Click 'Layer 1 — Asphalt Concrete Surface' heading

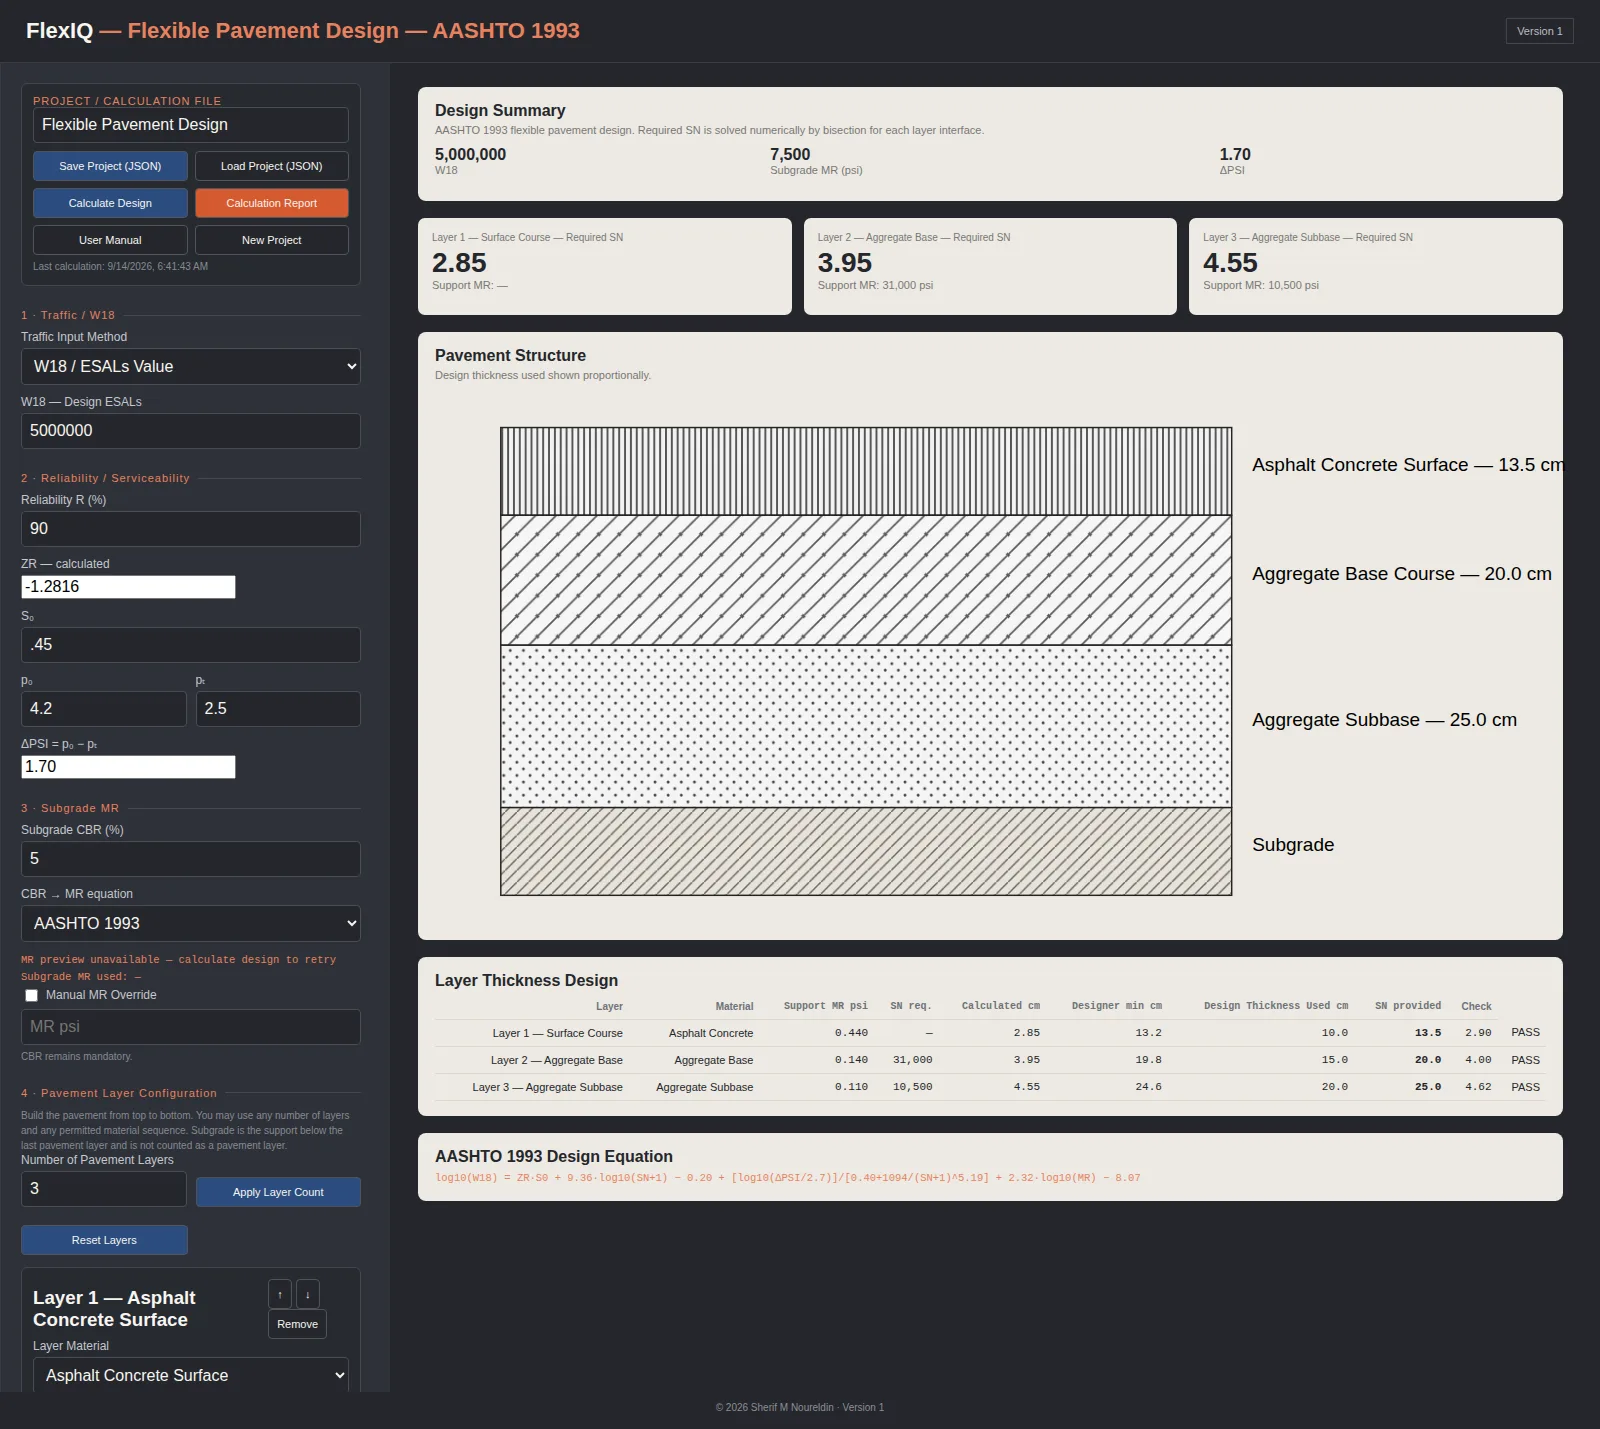click(114, 1309)
